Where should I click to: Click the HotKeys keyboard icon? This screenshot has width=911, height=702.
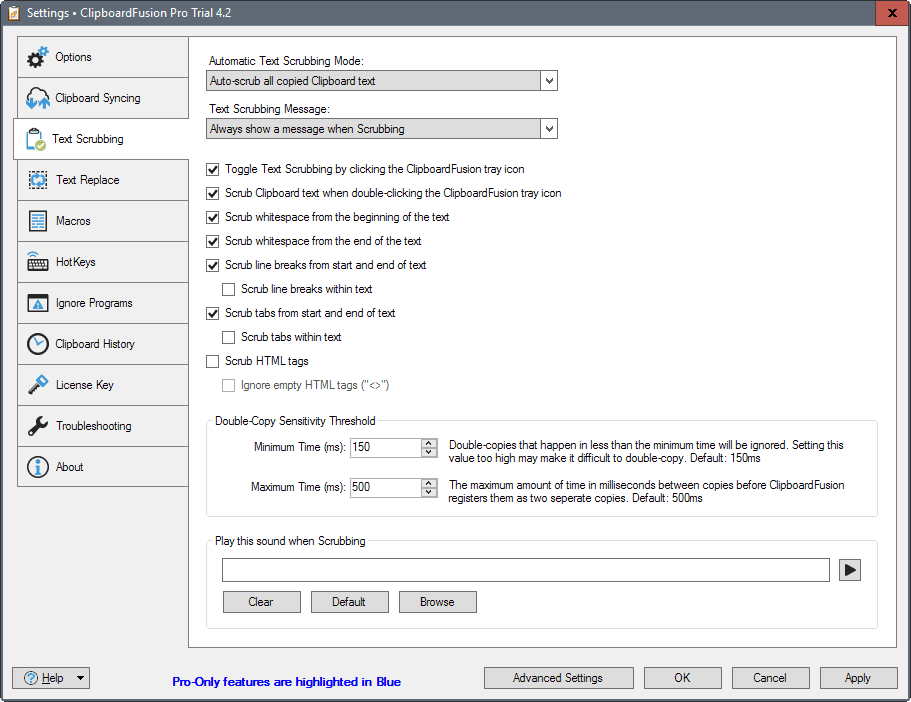38,262
